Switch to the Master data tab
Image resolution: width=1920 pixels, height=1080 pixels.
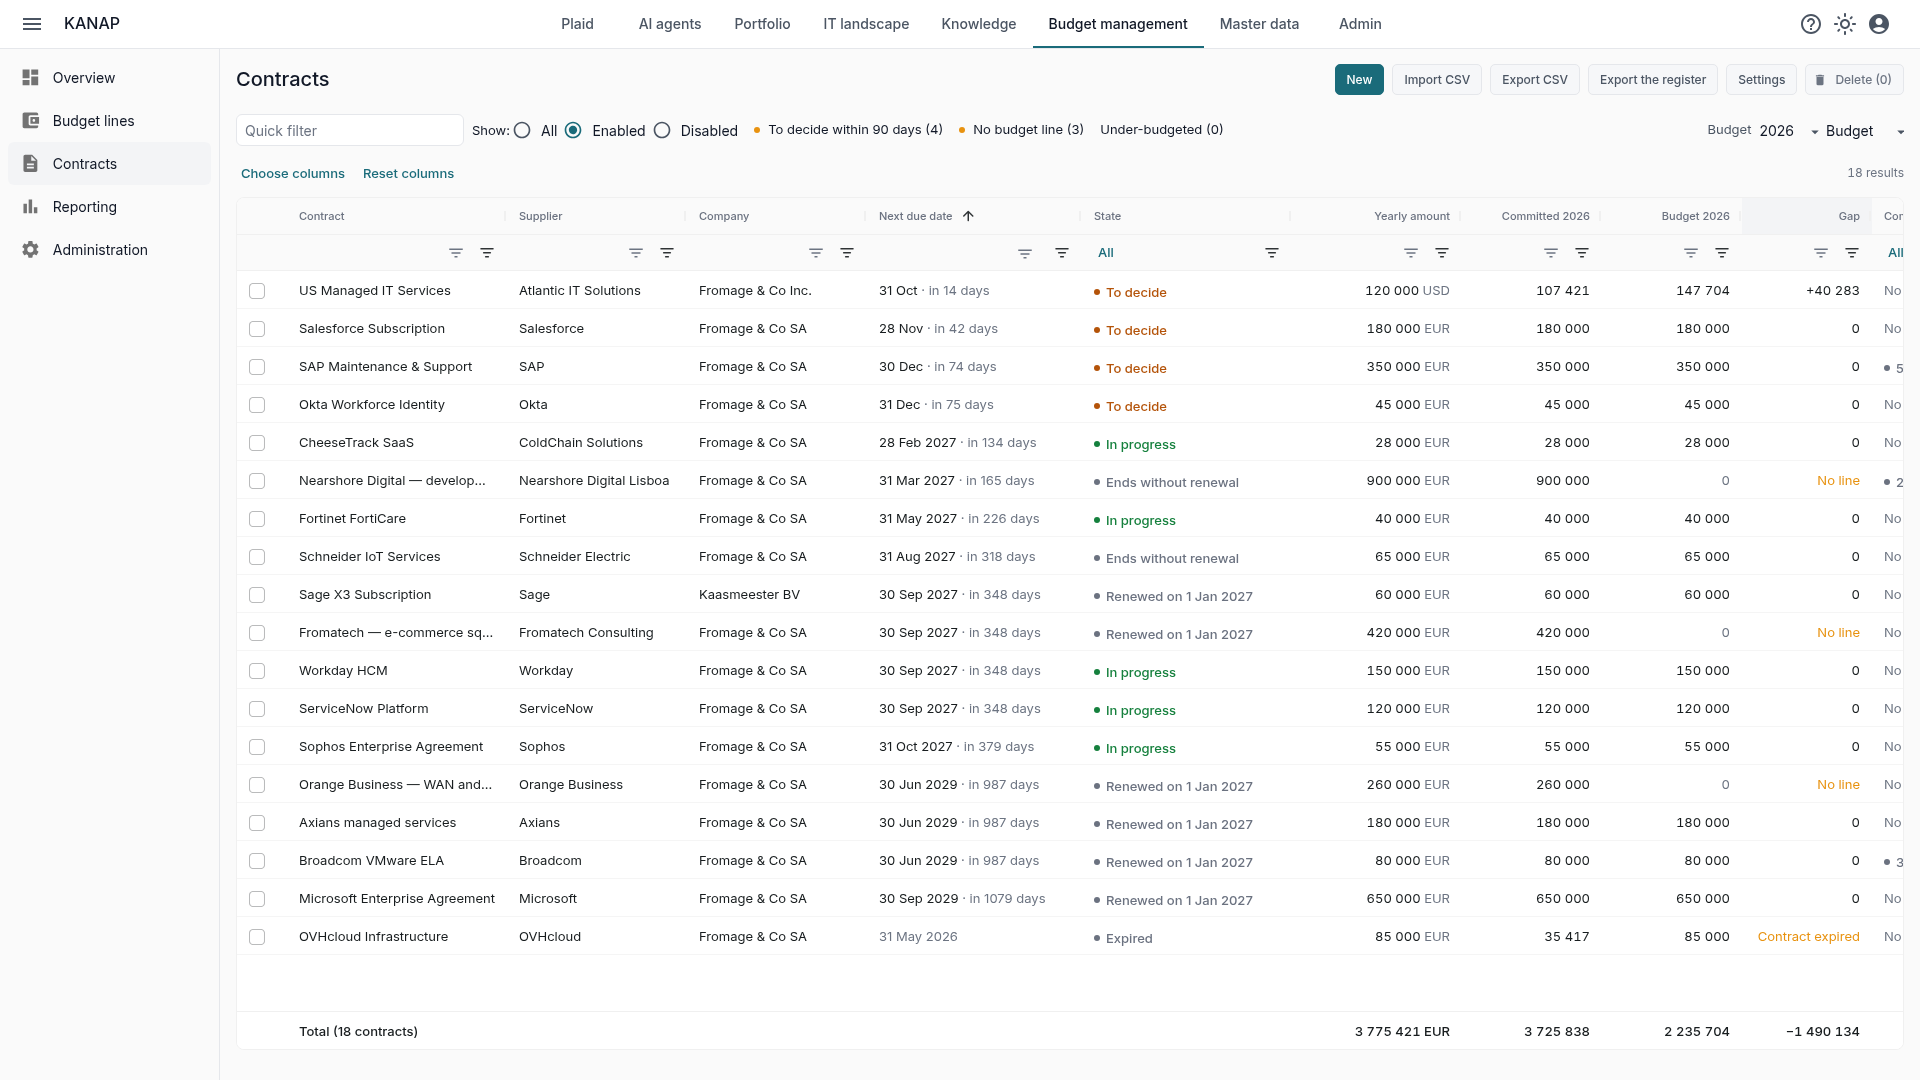click(1259, 24)
